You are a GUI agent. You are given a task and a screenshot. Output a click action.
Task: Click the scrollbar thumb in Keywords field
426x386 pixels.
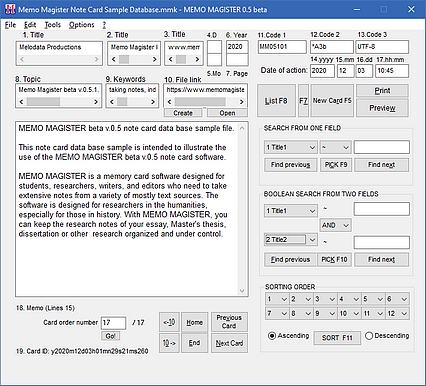pyautogui.click(x=122, y=102)
